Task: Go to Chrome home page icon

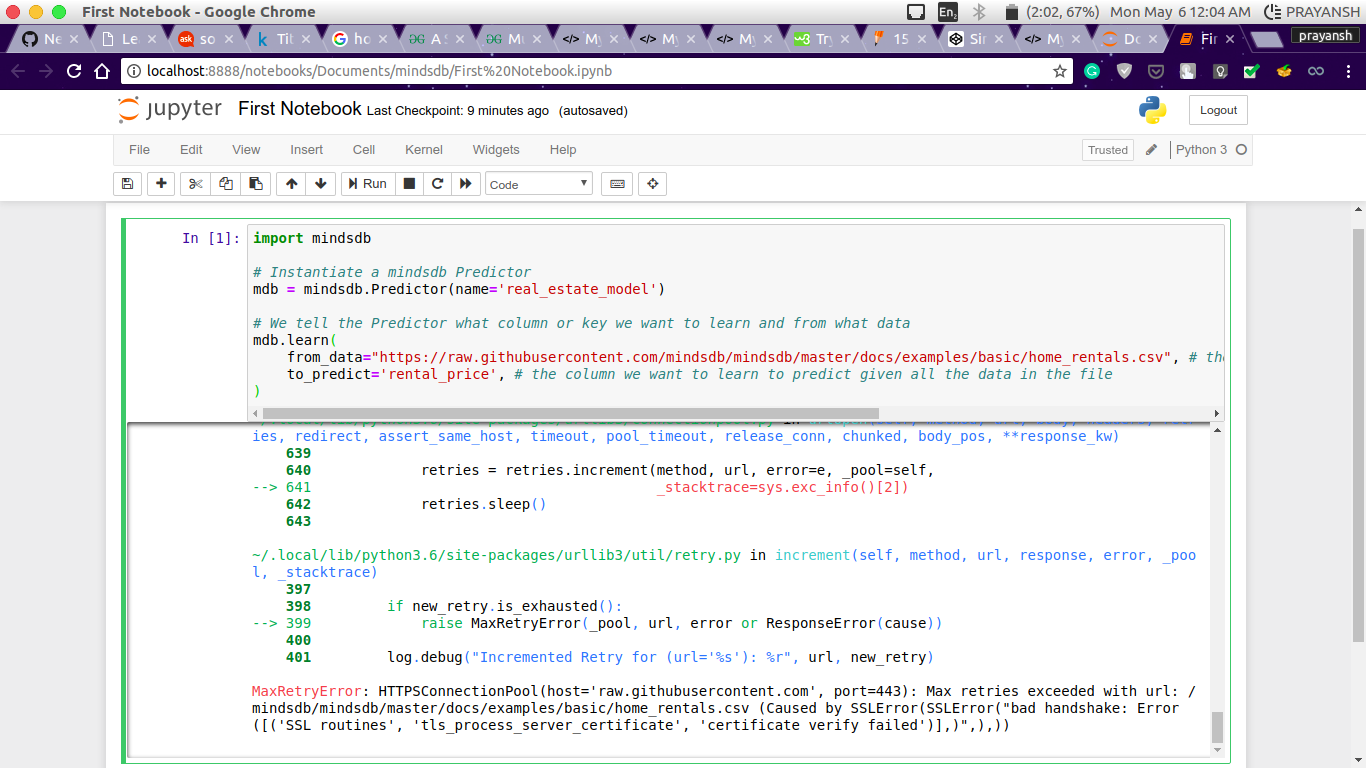Action: [102, 71]
